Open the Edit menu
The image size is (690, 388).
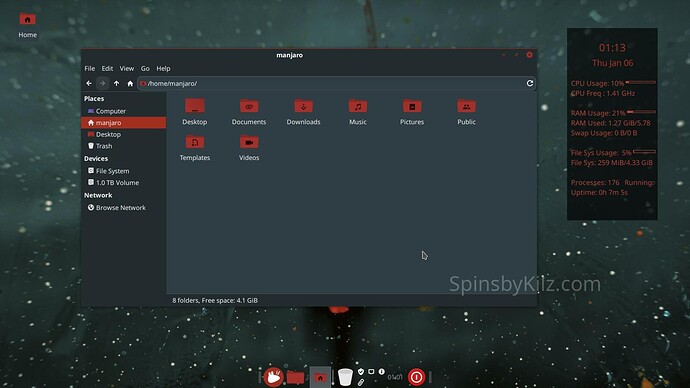click(107, 69)
